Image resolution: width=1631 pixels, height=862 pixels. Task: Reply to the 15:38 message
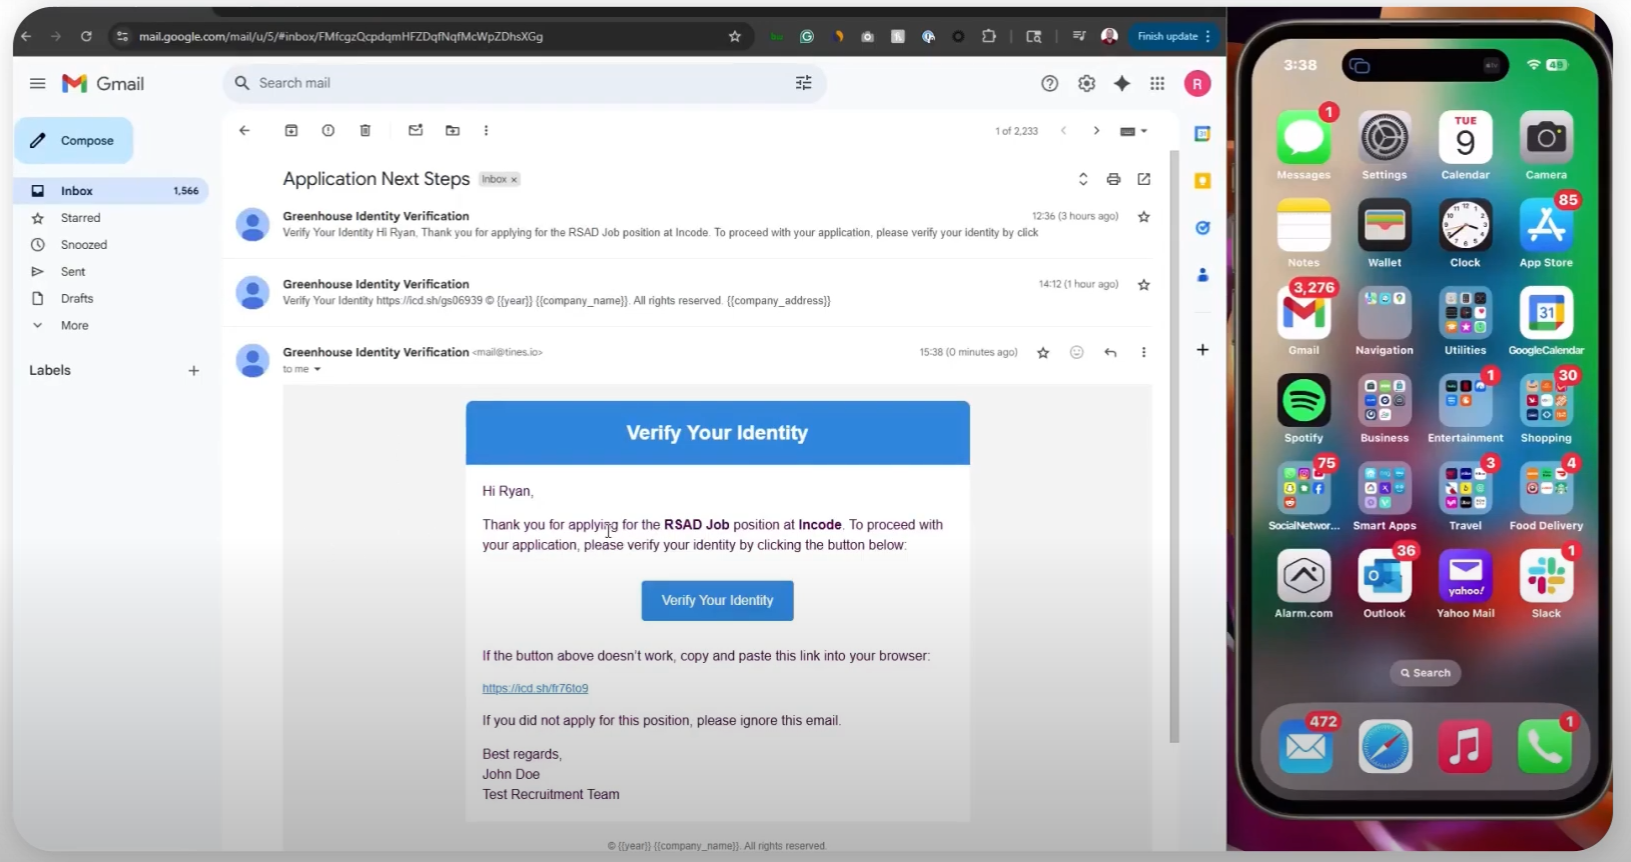coord(1110,352)
